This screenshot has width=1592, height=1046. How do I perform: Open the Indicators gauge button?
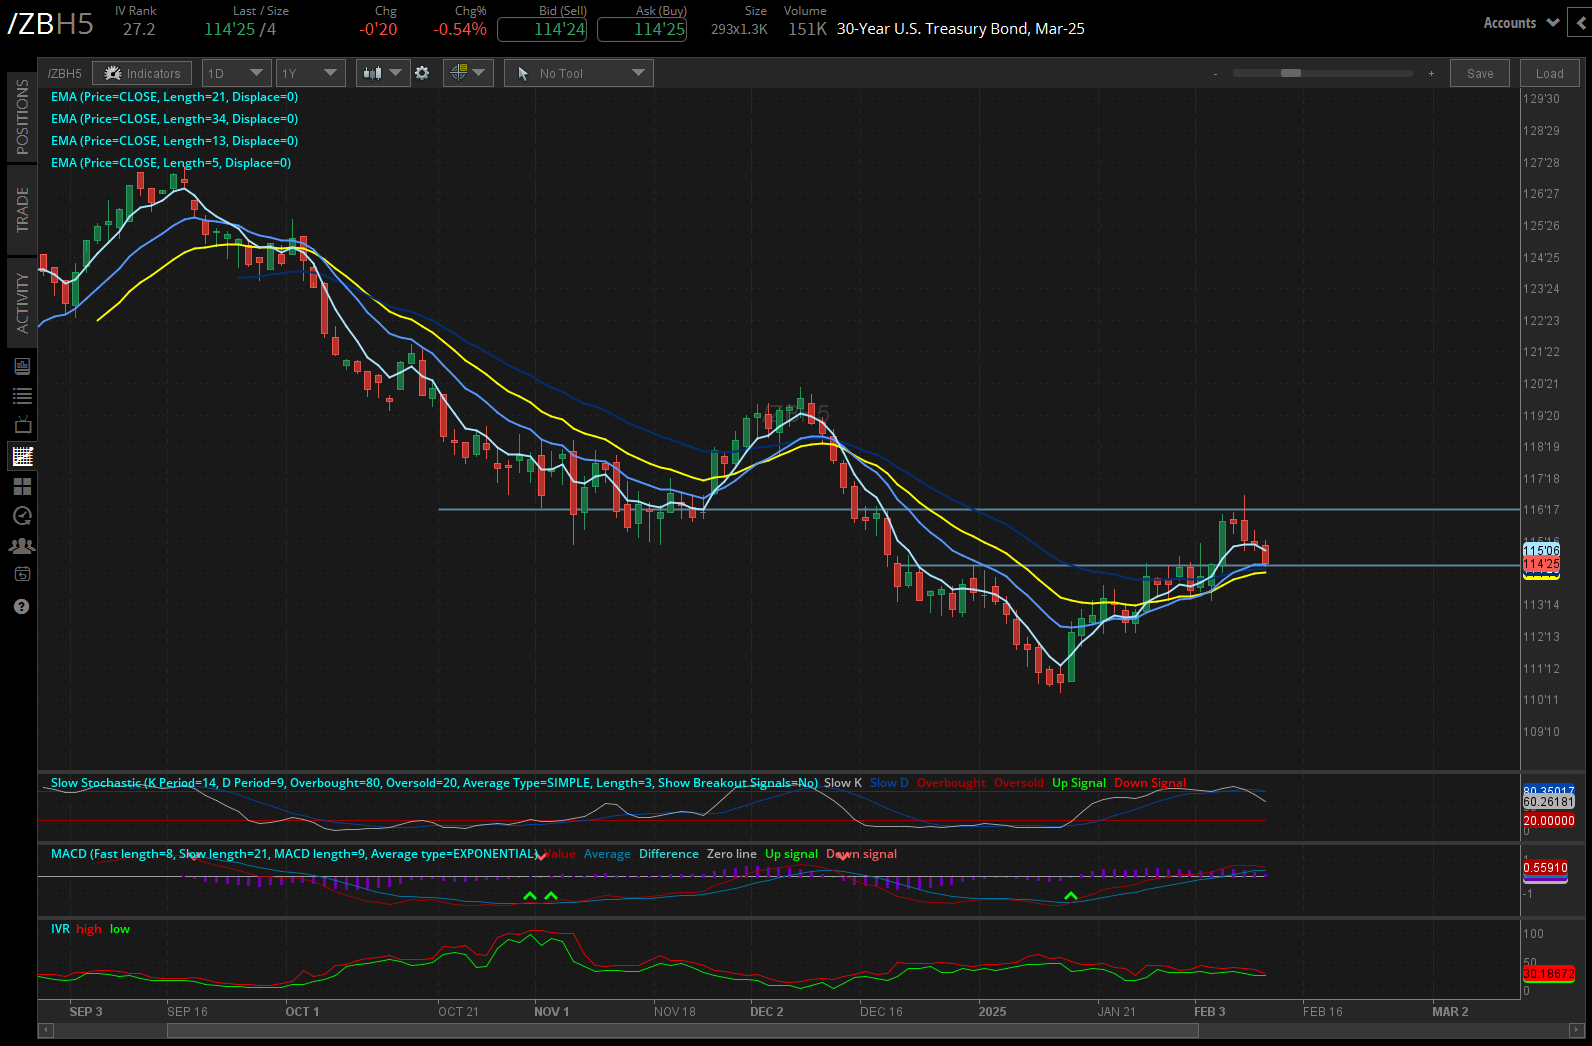(x=142, y=73)
